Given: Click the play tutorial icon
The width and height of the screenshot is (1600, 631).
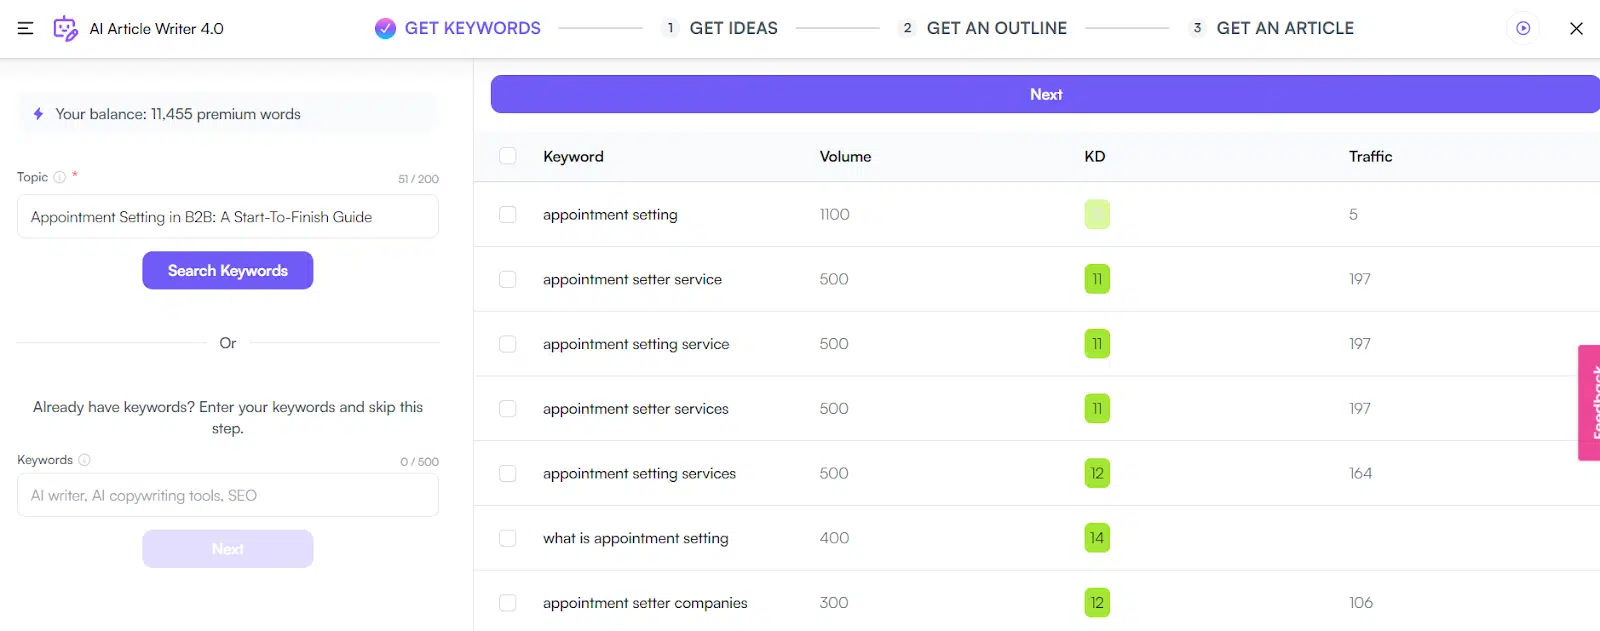Looking at the screenshot, I should pos(1523,28).
